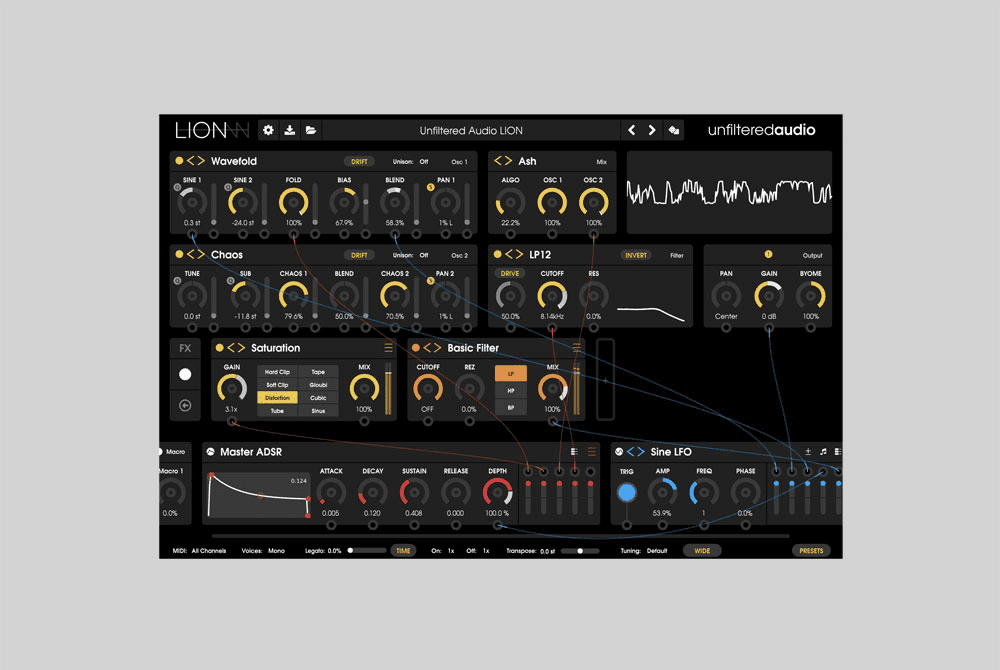1000x670 pixels.
Task: Go to the previous preset arrow
Action: [x=631, y=130]
